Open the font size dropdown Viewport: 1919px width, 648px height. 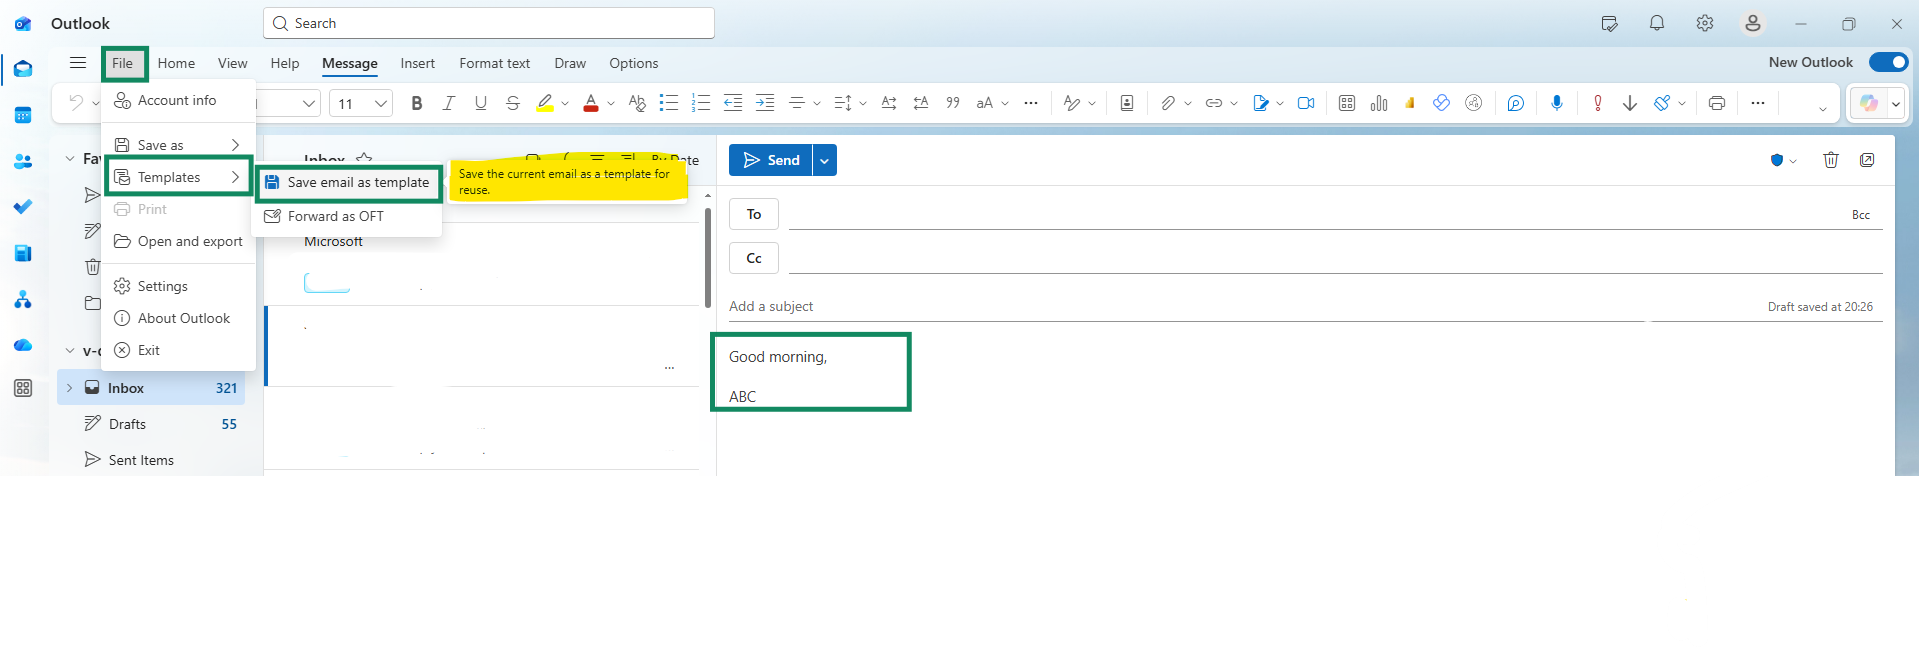[x=380, y=103]
